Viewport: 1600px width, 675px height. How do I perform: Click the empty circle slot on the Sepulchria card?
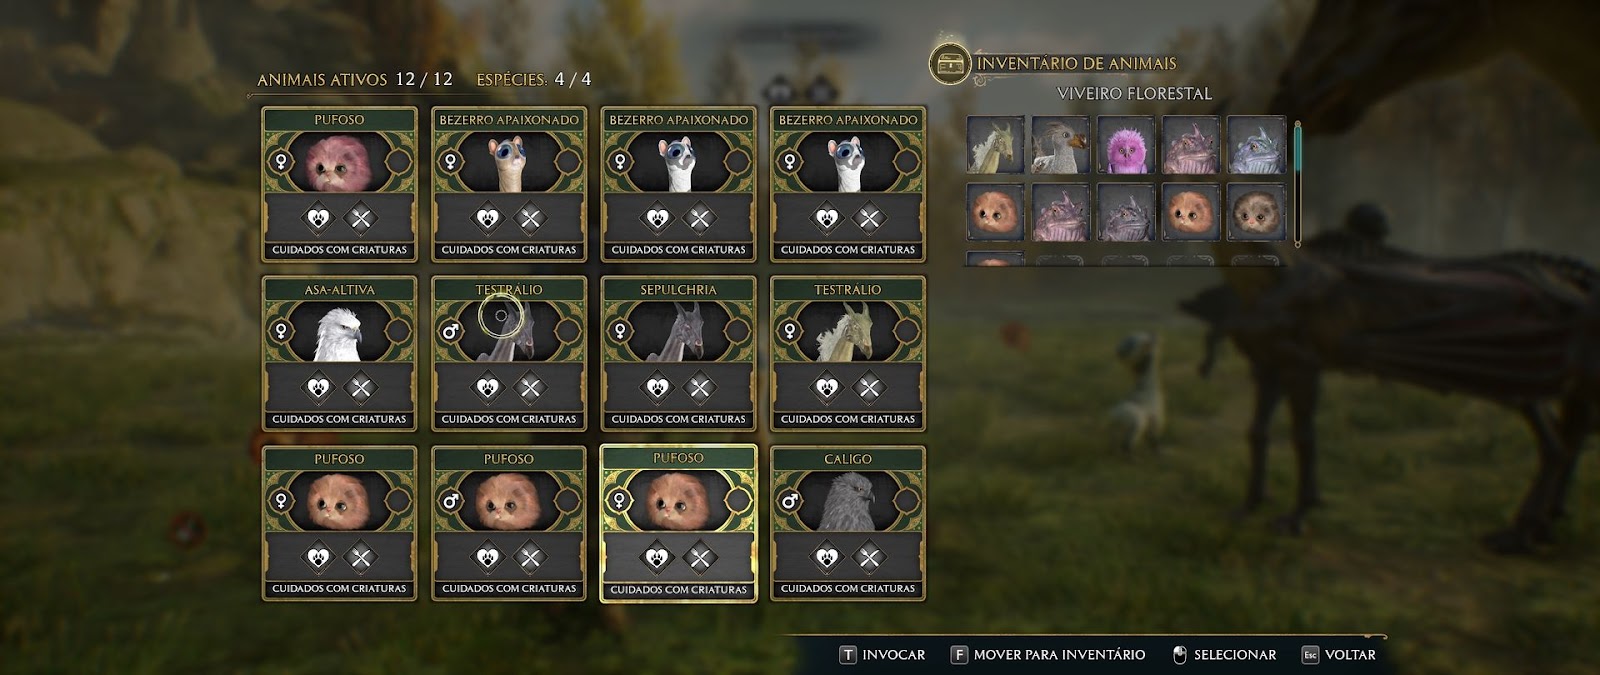[x=737, y=330]
